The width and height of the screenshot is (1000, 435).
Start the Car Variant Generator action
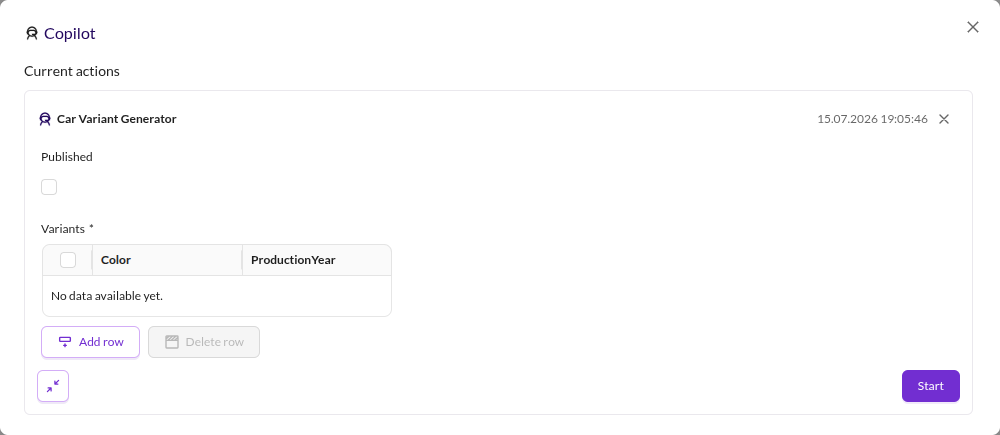pyautogui.click(x=930, y=386)
